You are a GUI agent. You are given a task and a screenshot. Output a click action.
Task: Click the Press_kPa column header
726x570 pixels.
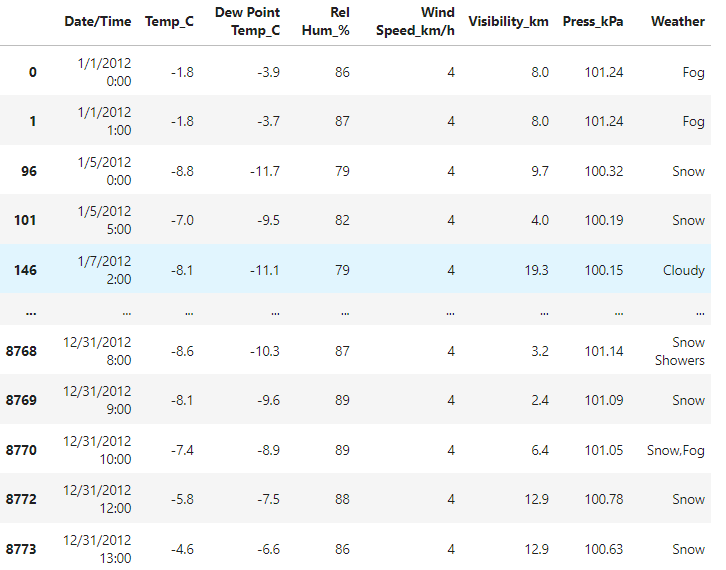tap(592, 21)
